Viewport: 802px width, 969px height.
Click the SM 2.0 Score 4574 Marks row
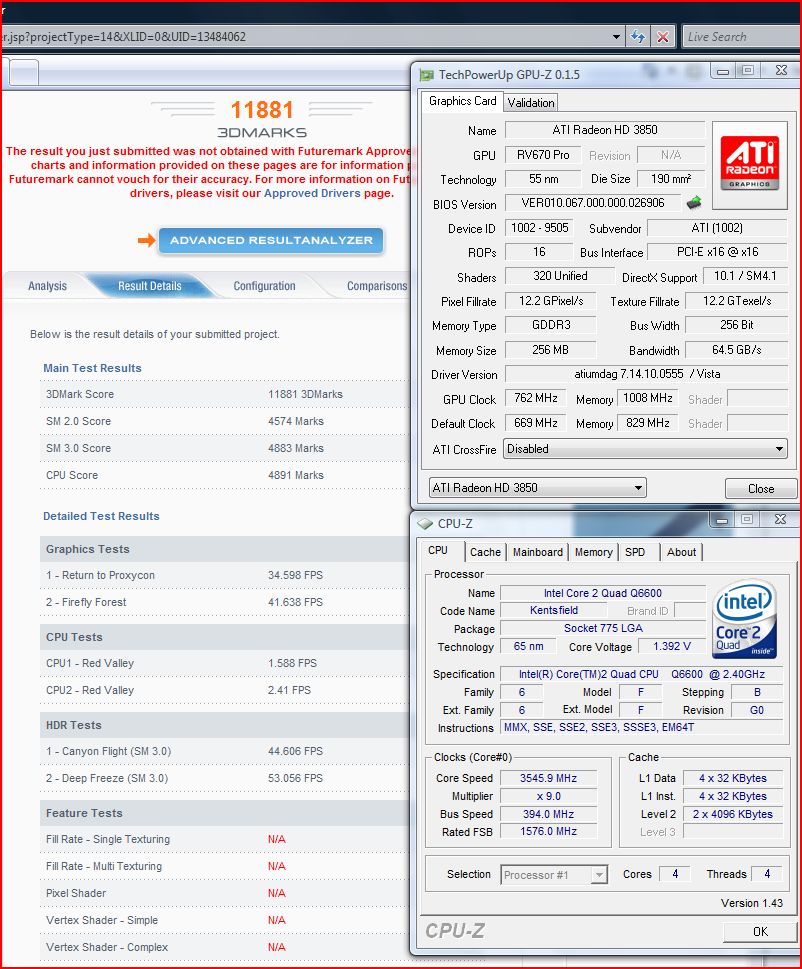(x=225, y=421)
